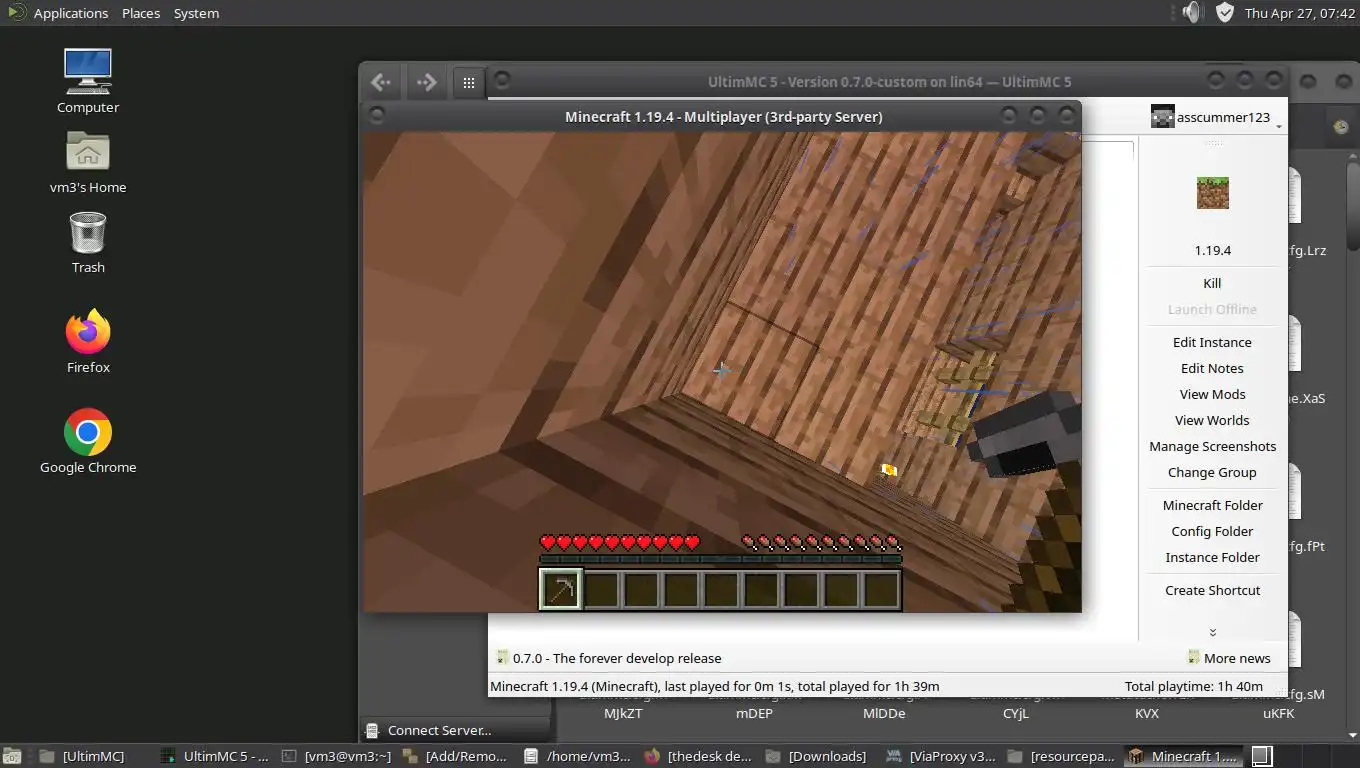
Task: Switch to Minecraft 1... taskbar entry
Action: coord(1184,756)
